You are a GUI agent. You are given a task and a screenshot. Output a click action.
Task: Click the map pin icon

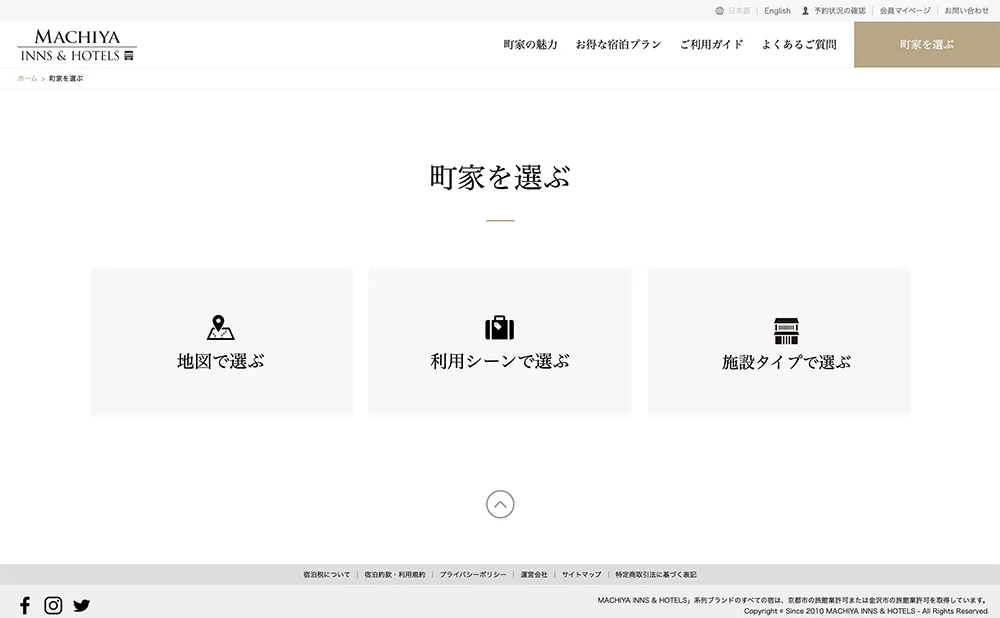point(220,328)
